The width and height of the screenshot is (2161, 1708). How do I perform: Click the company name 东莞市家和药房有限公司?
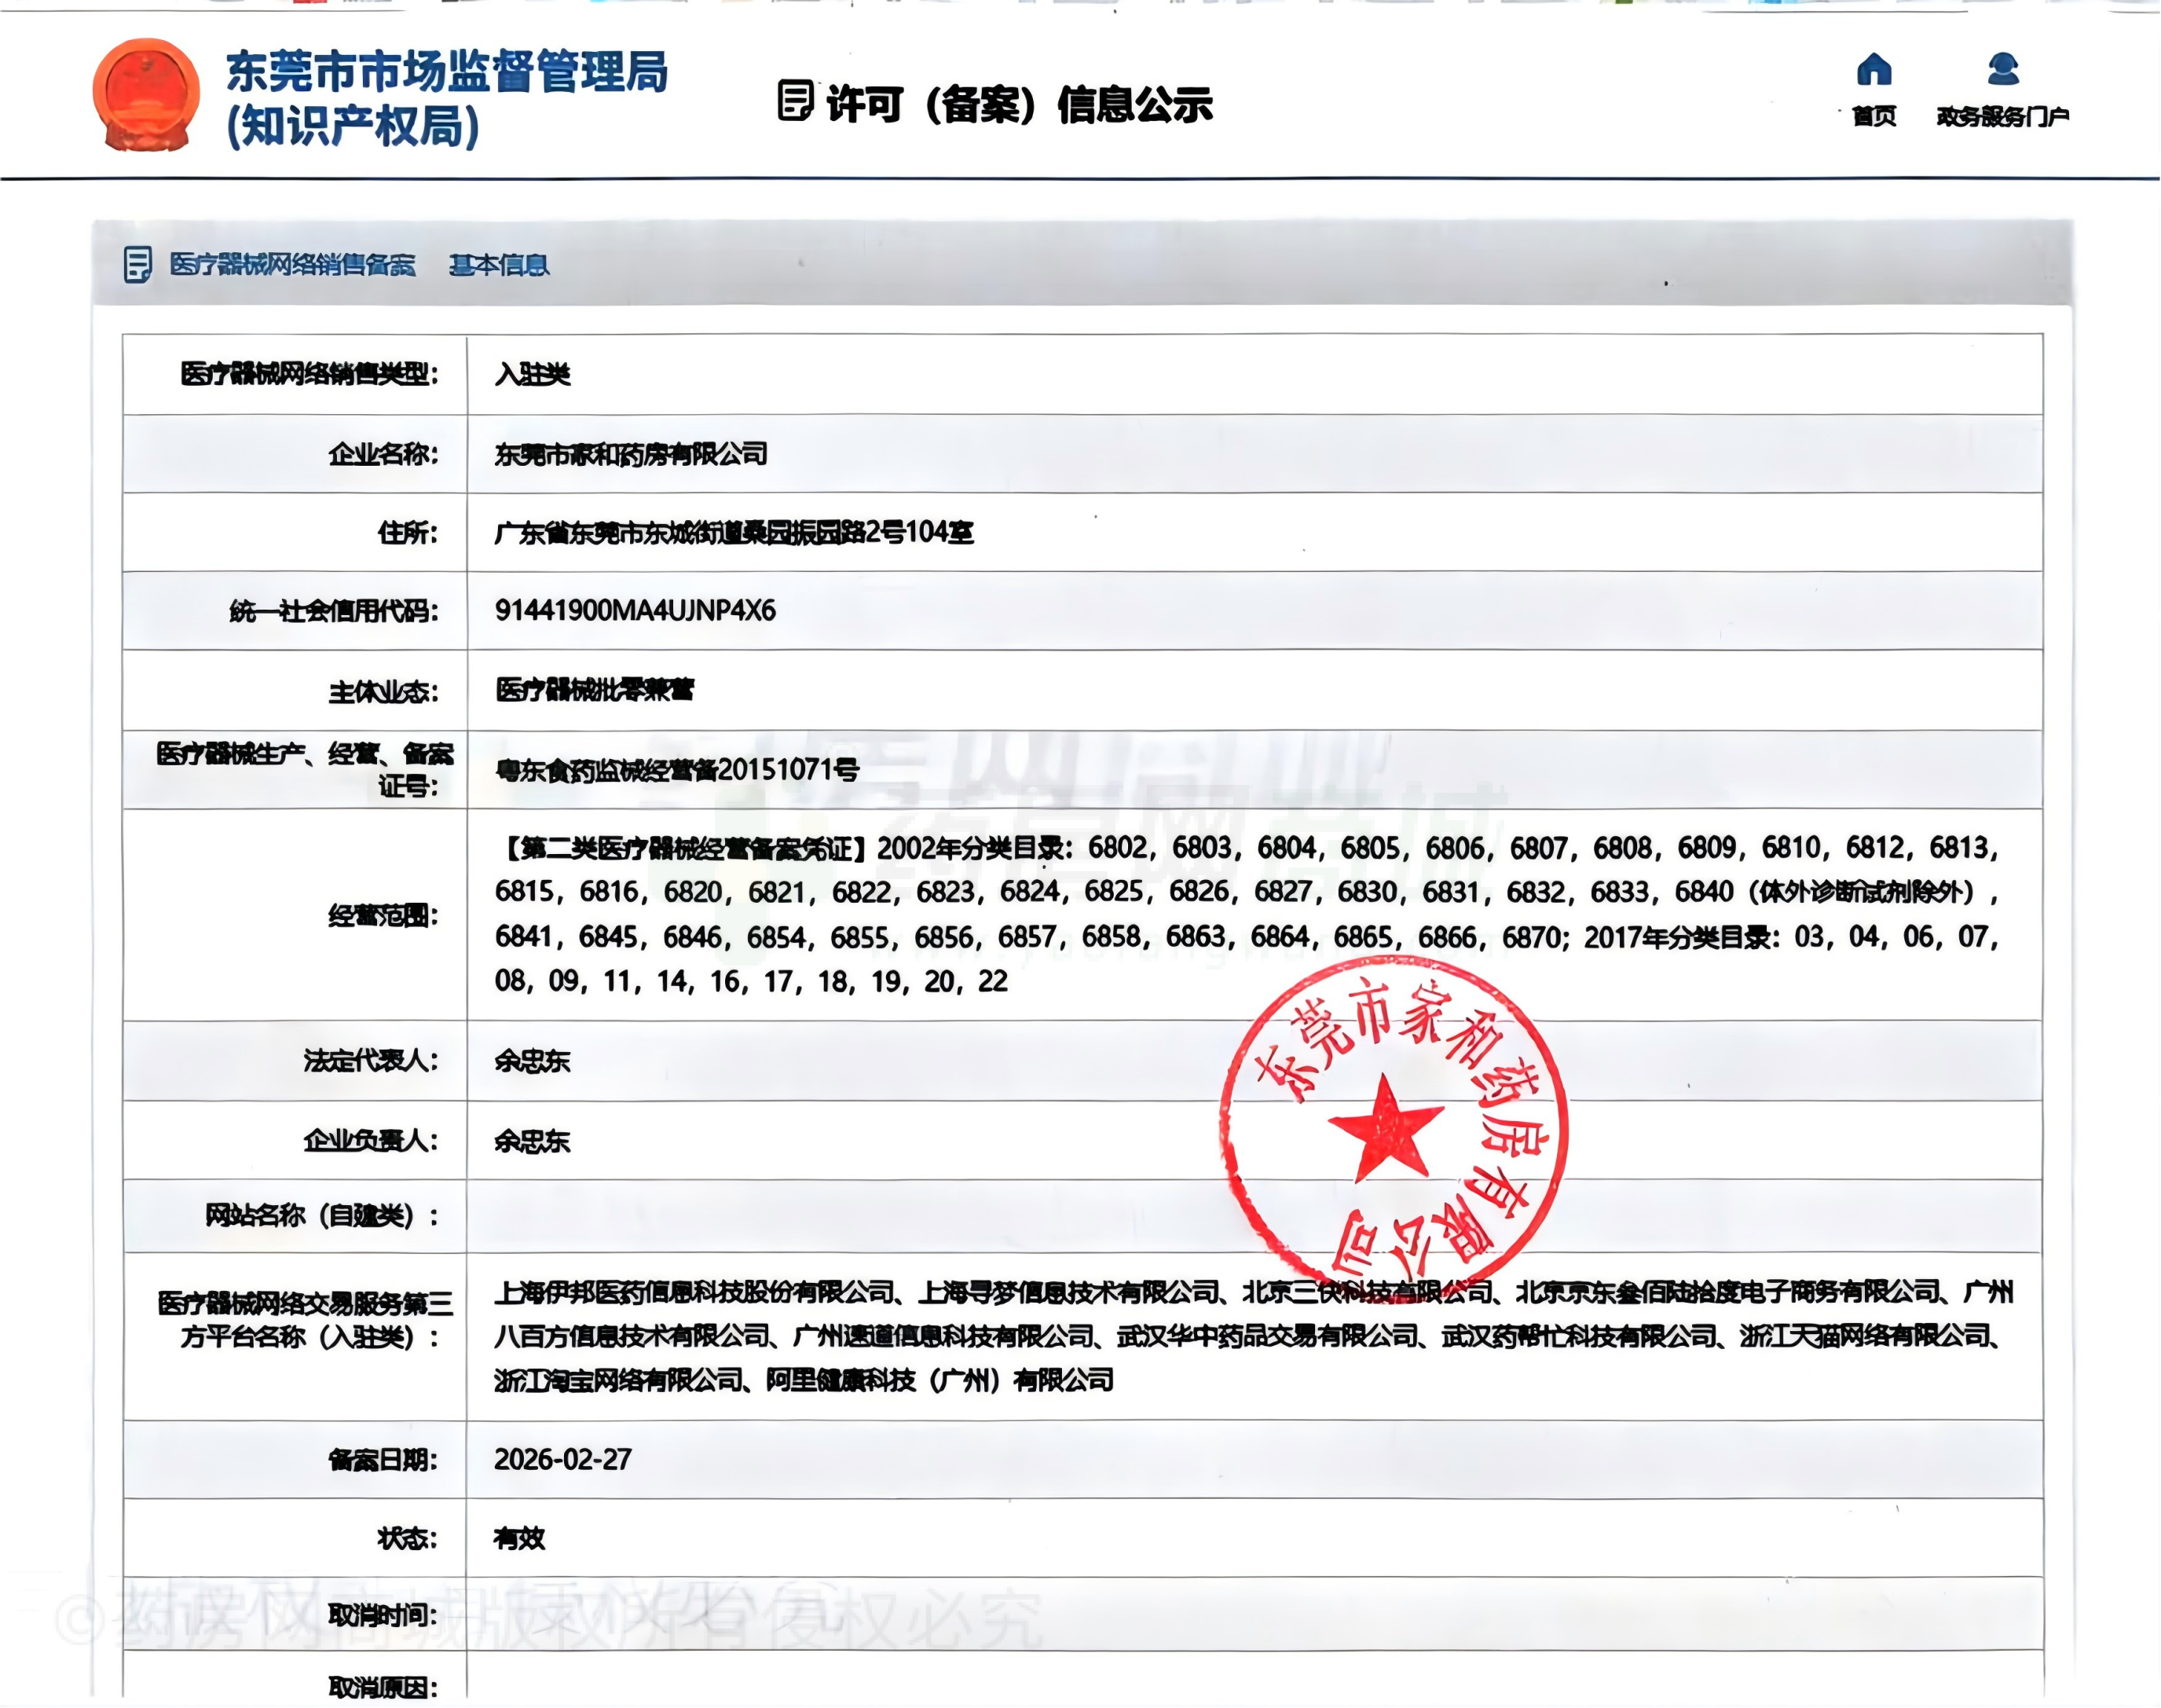631,455
